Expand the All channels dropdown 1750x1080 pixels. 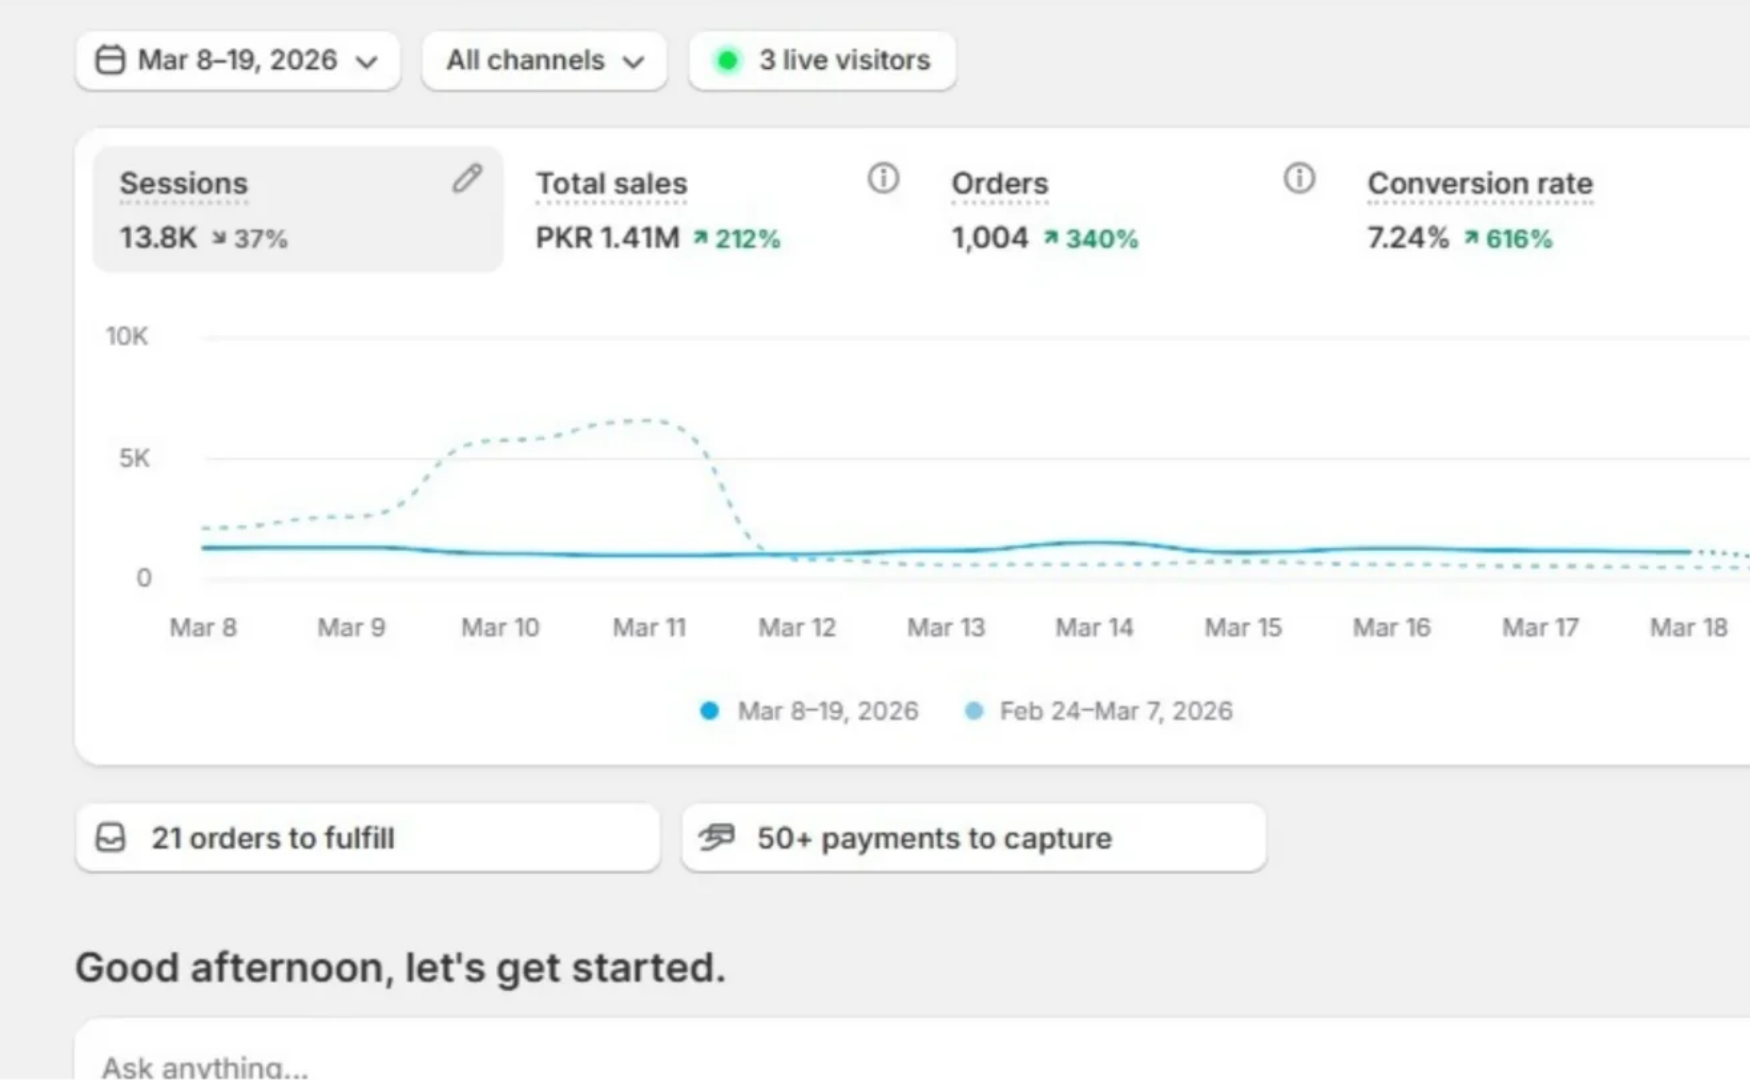(x=544, y=60)
